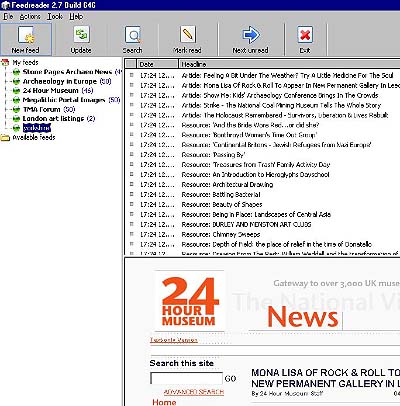Click article icon beside Strike - National Coal Mining Museum
The image size is (400, 406).
tap(132, 105)
